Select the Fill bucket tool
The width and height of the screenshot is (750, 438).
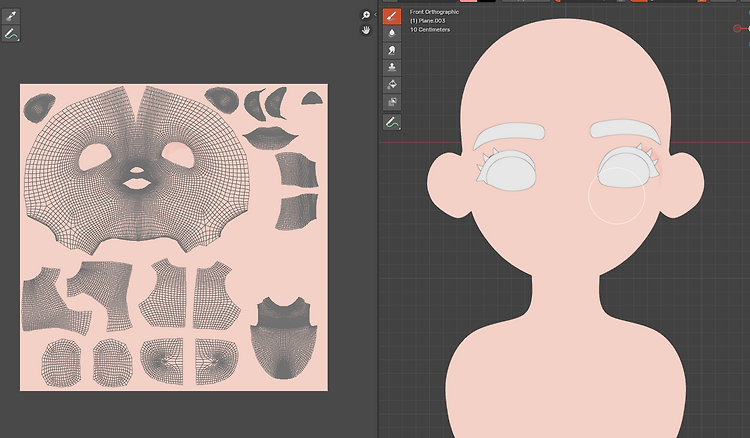392,85
